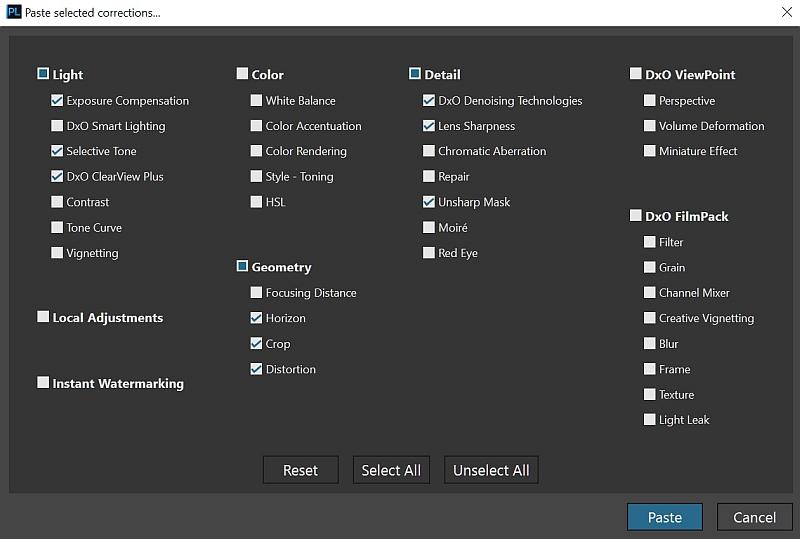The height and width of the screenshot is (539, 800).
Task: Uncheck DxO ClearView Plus
Action: 57,176
